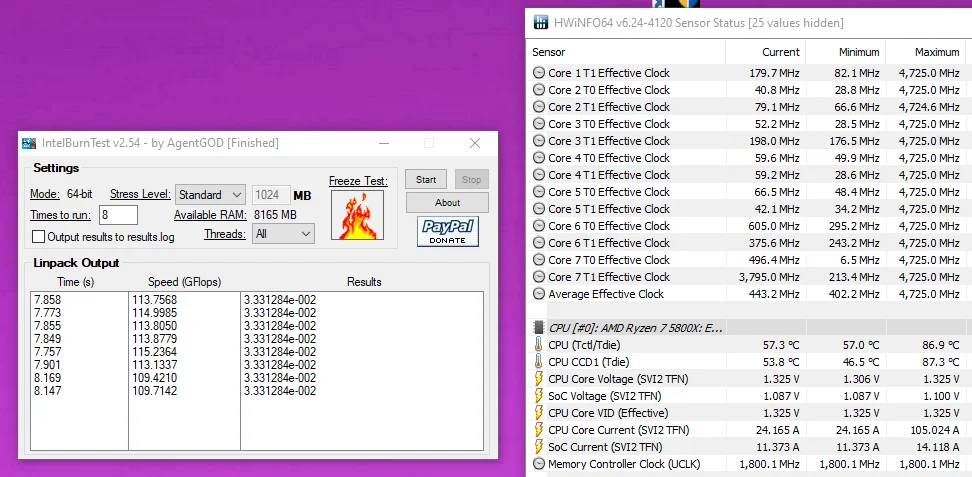Click the thermometer icon for CPU CCD1 (Tdie)
This screenshot has width=972, height=477.
[539, 362]
